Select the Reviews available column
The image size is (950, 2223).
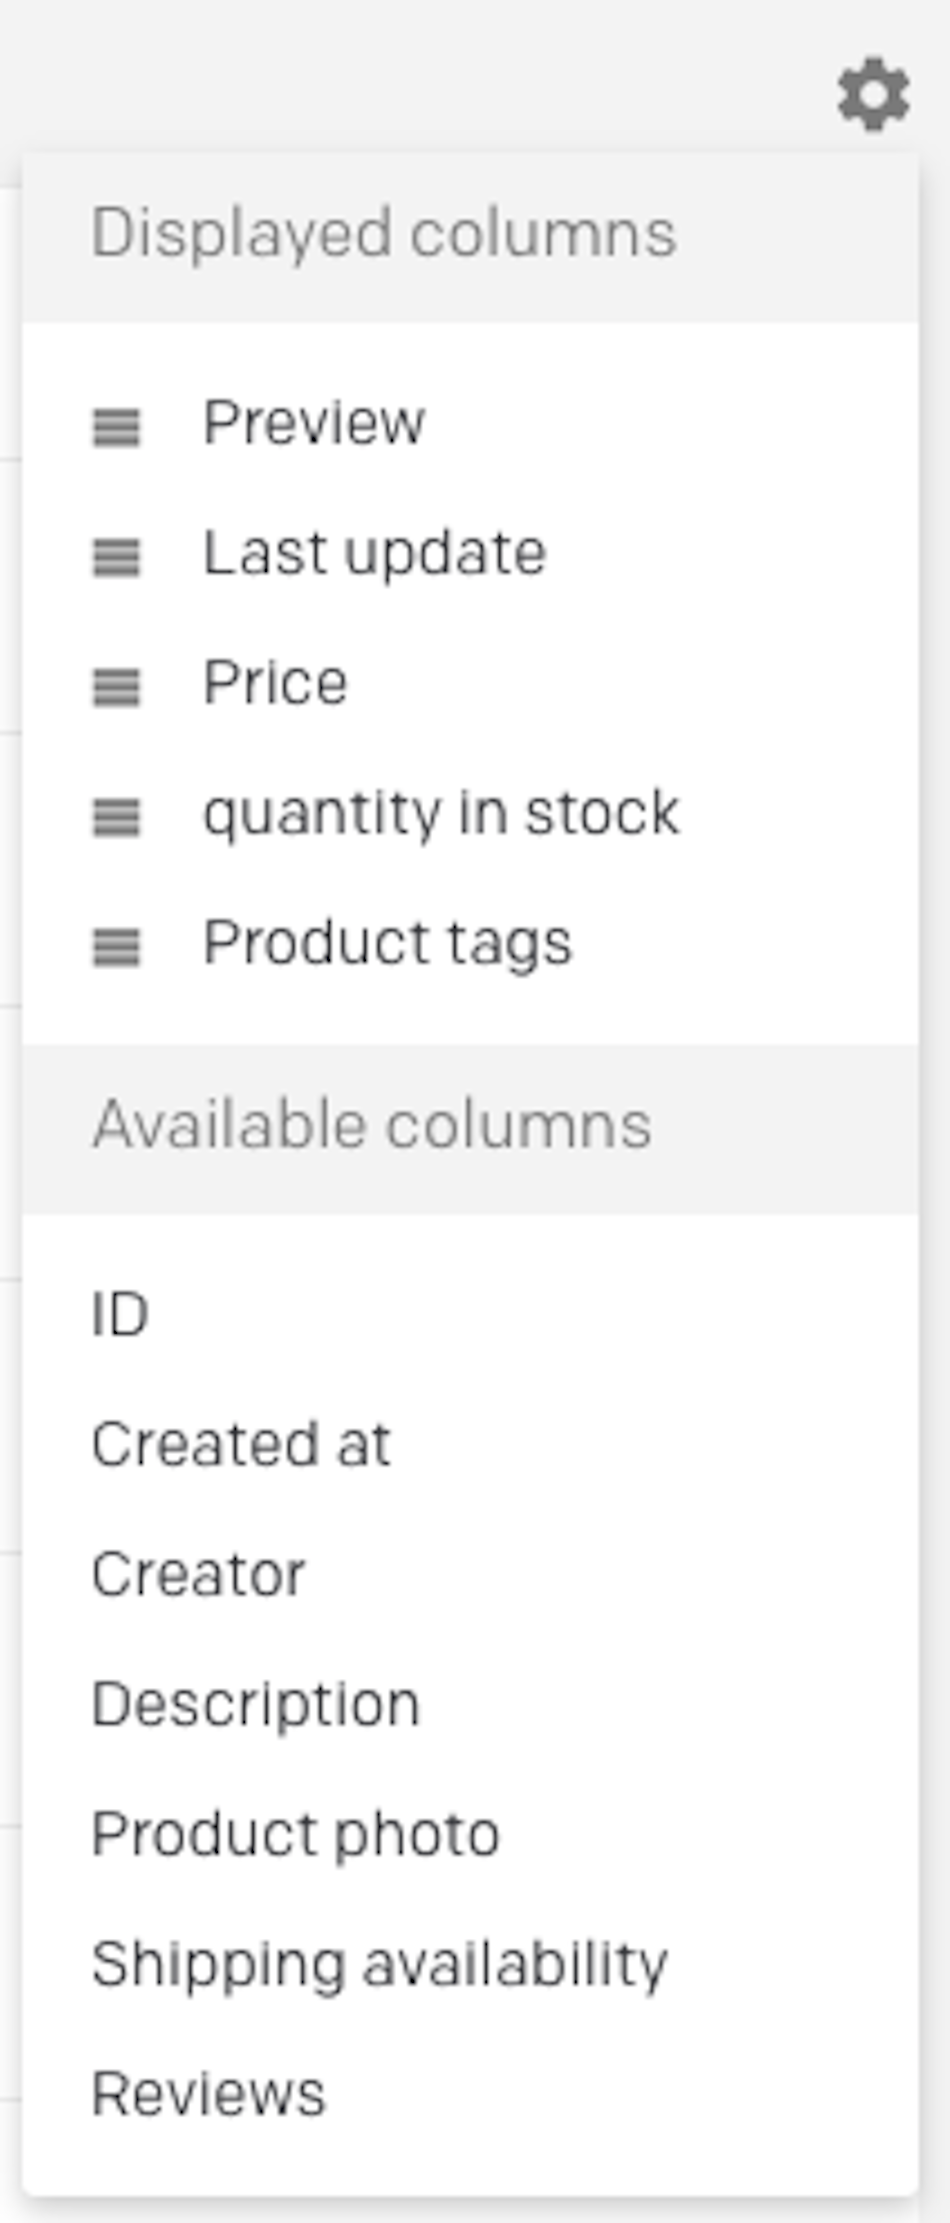point(208,2090)
